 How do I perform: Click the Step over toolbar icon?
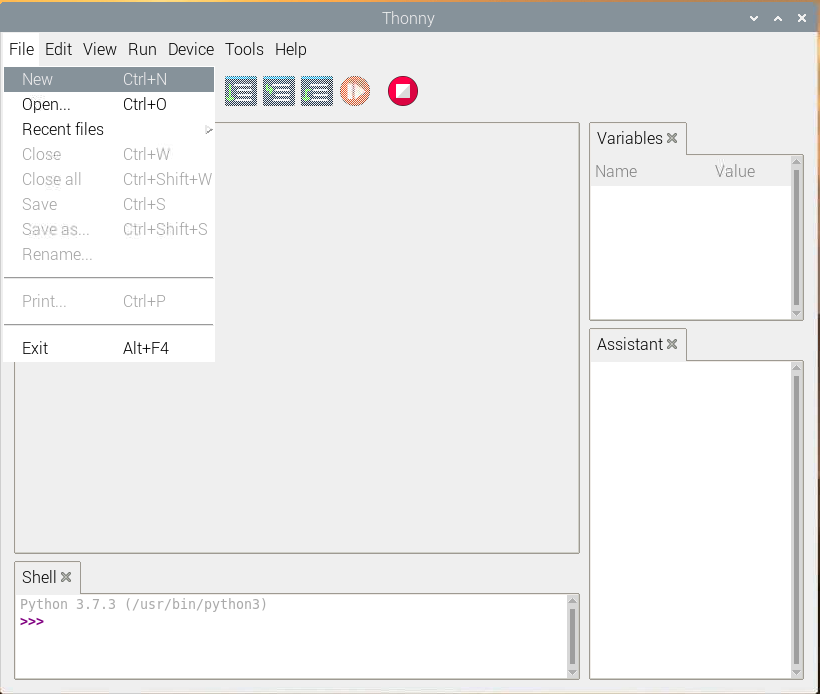pyautogui.click(x=241, y=91)
